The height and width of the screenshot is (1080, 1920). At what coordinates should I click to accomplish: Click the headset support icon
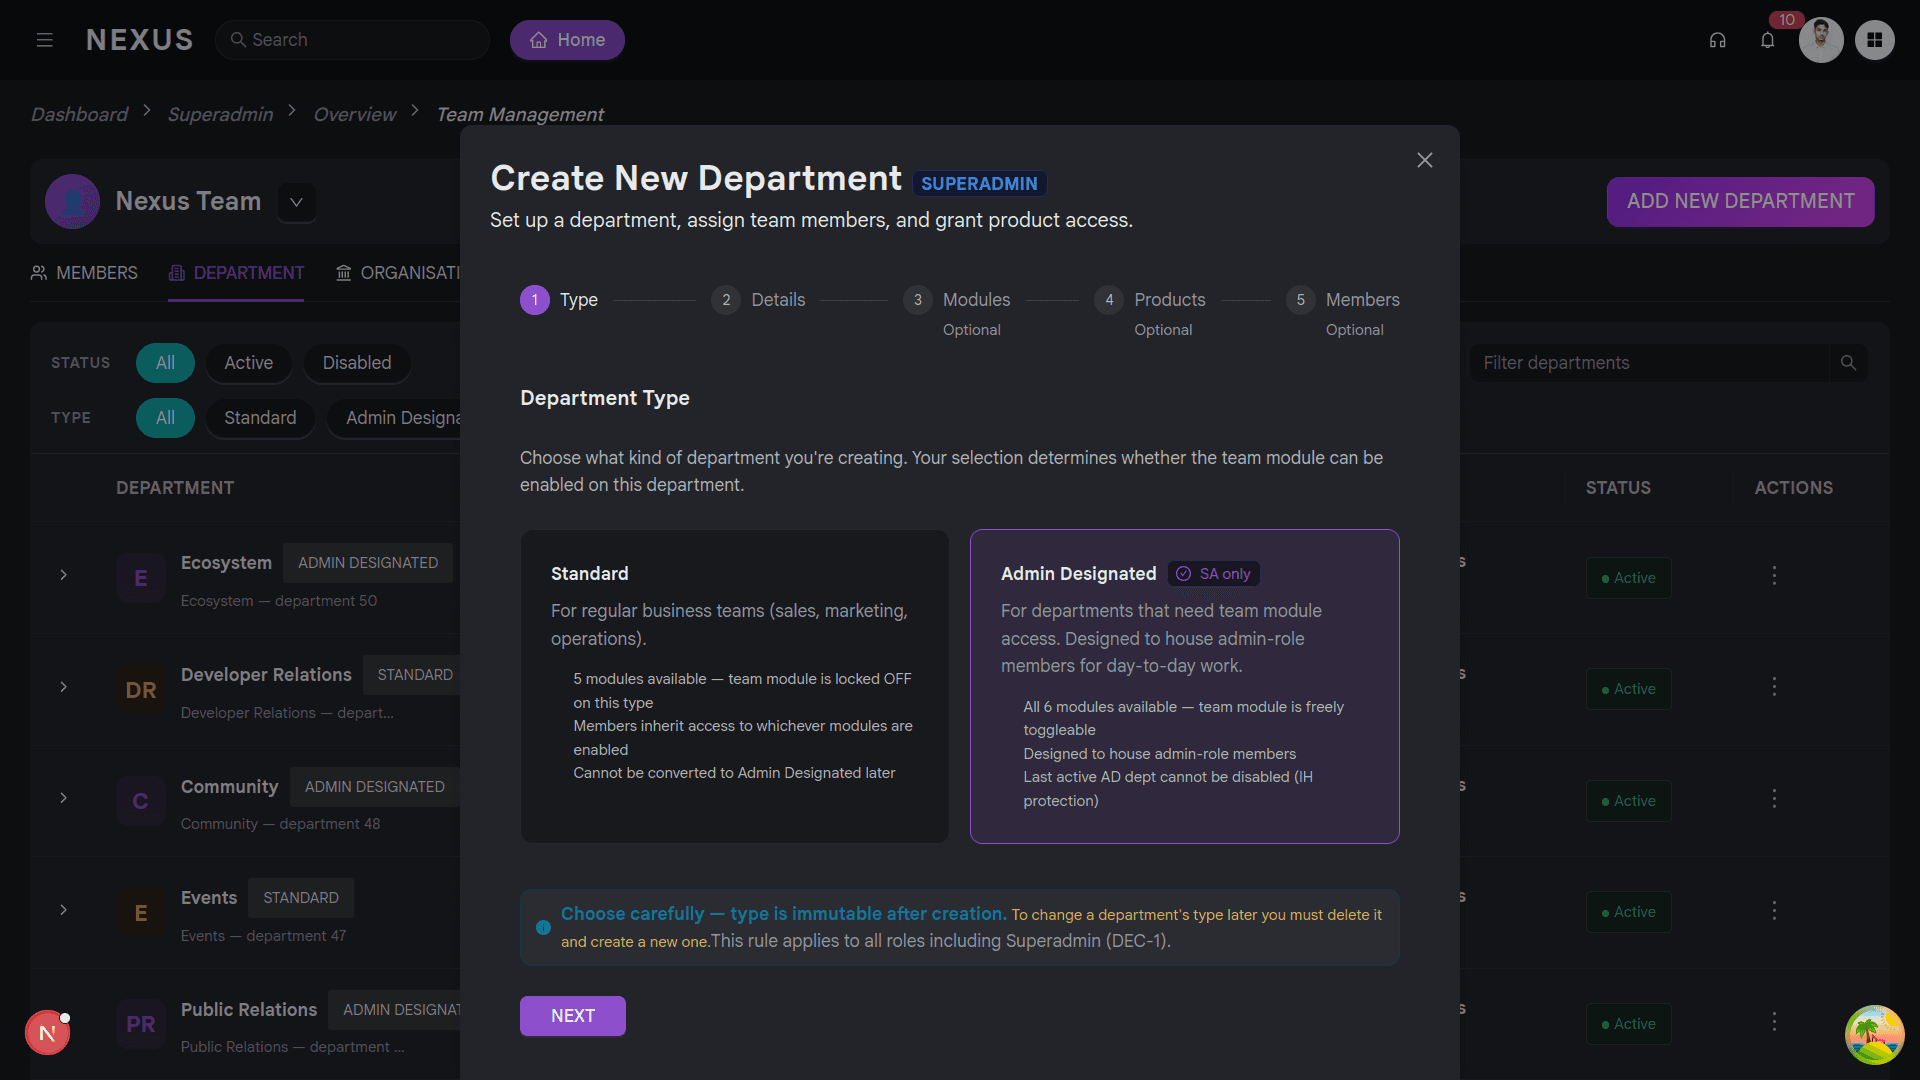tap(1717, 40)
